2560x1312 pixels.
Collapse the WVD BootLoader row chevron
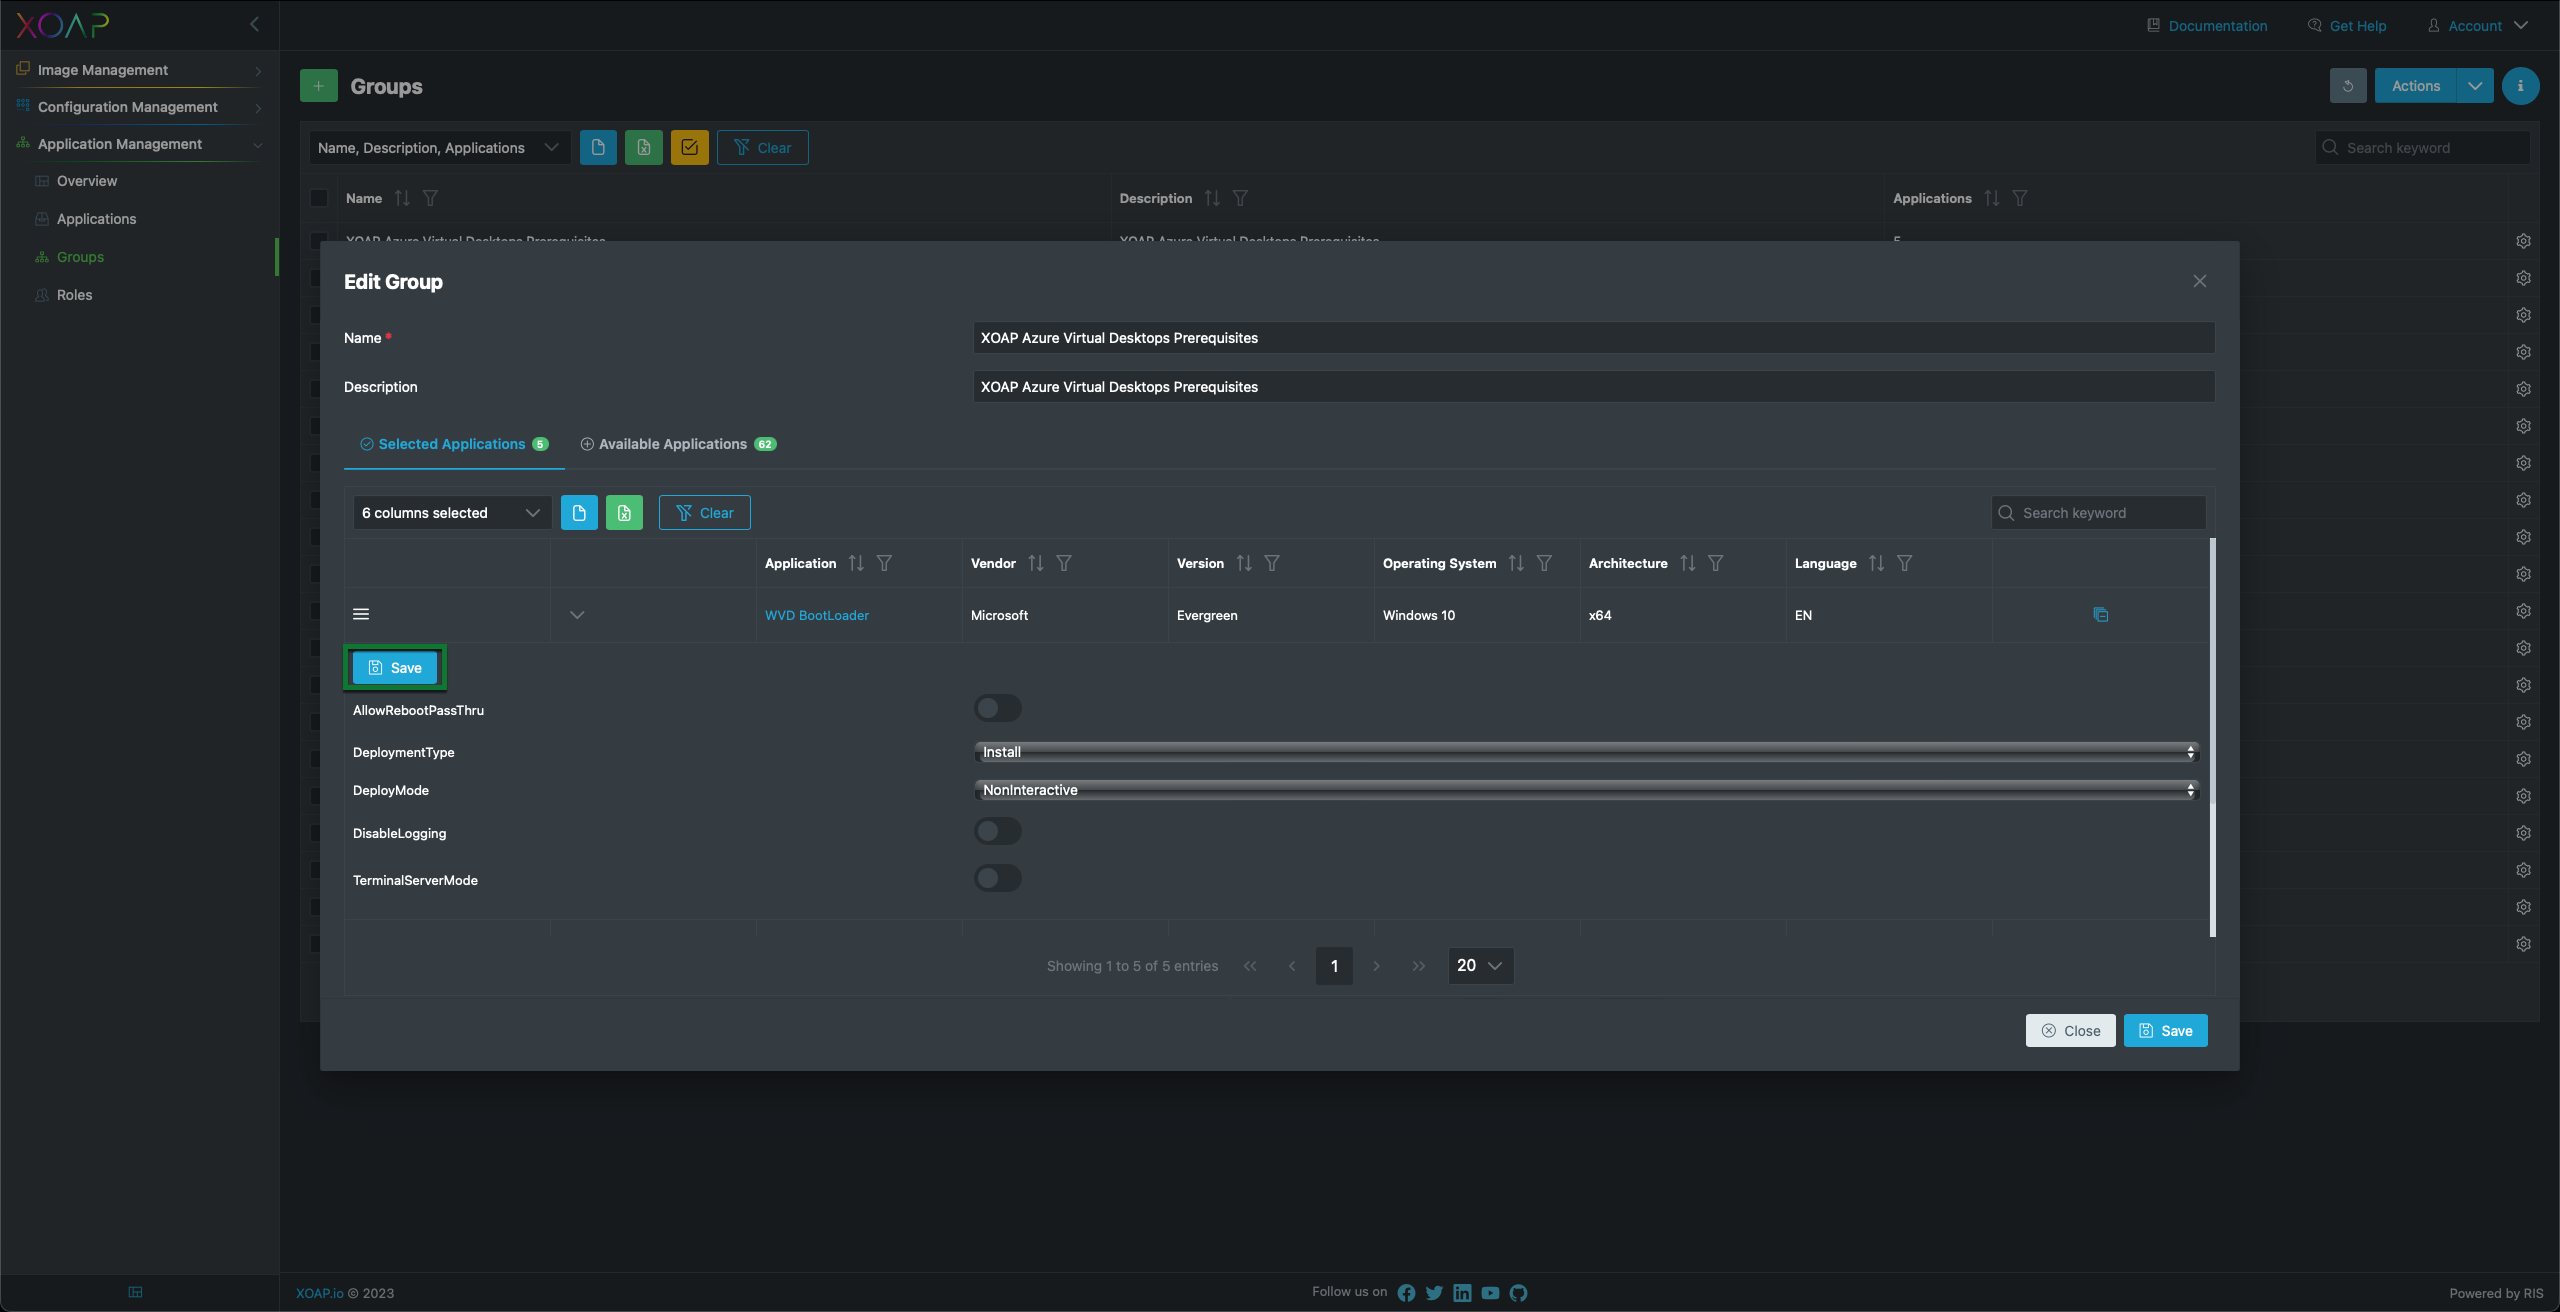pyautogui.click(x=577, y=614)
